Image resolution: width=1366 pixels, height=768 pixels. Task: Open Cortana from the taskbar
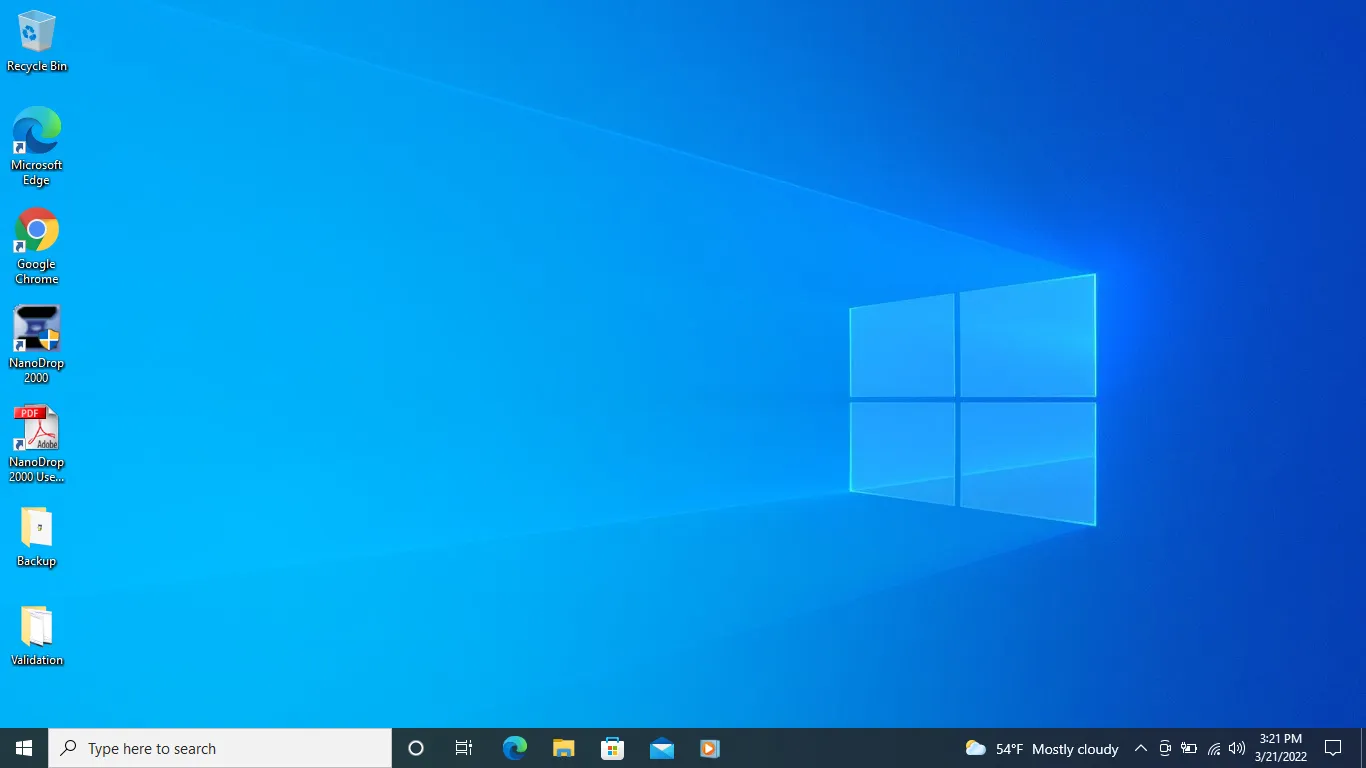click(x=416, y=748)
